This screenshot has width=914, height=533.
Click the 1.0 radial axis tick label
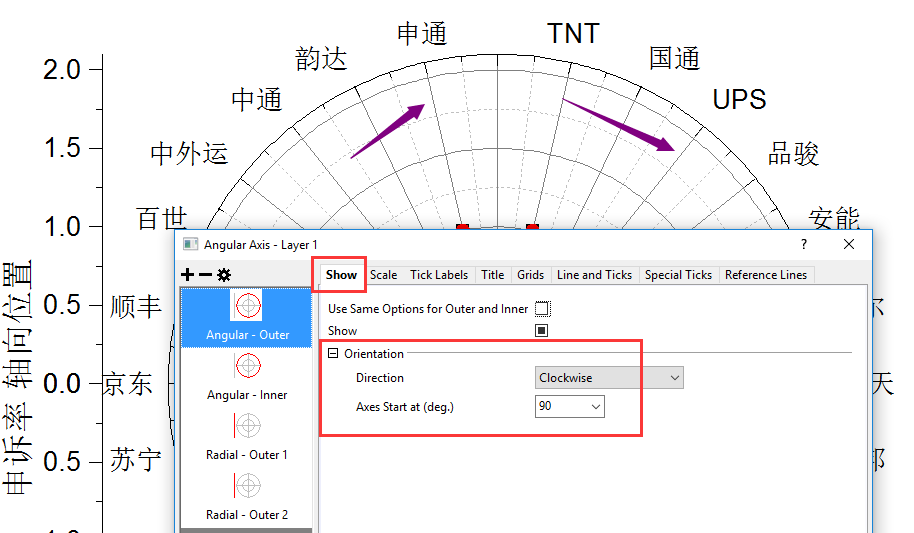(62, 226)
